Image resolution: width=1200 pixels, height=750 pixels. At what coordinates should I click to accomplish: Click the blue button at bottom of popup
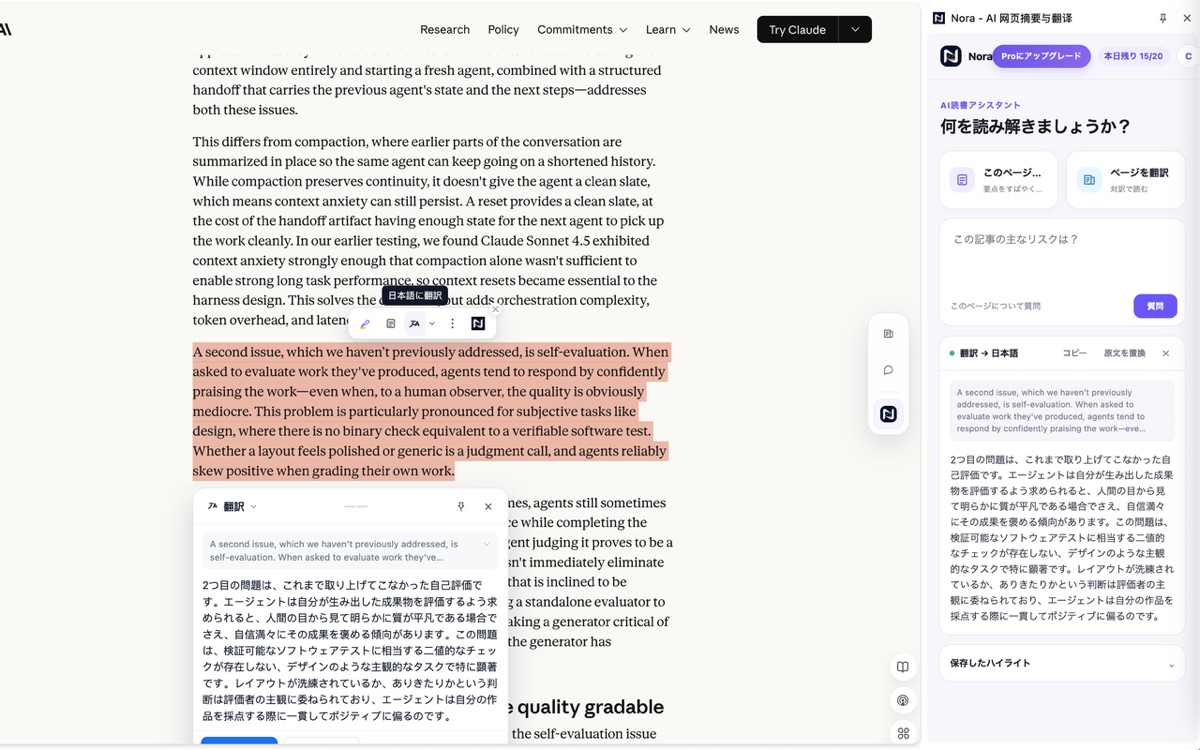coord(239,742)
